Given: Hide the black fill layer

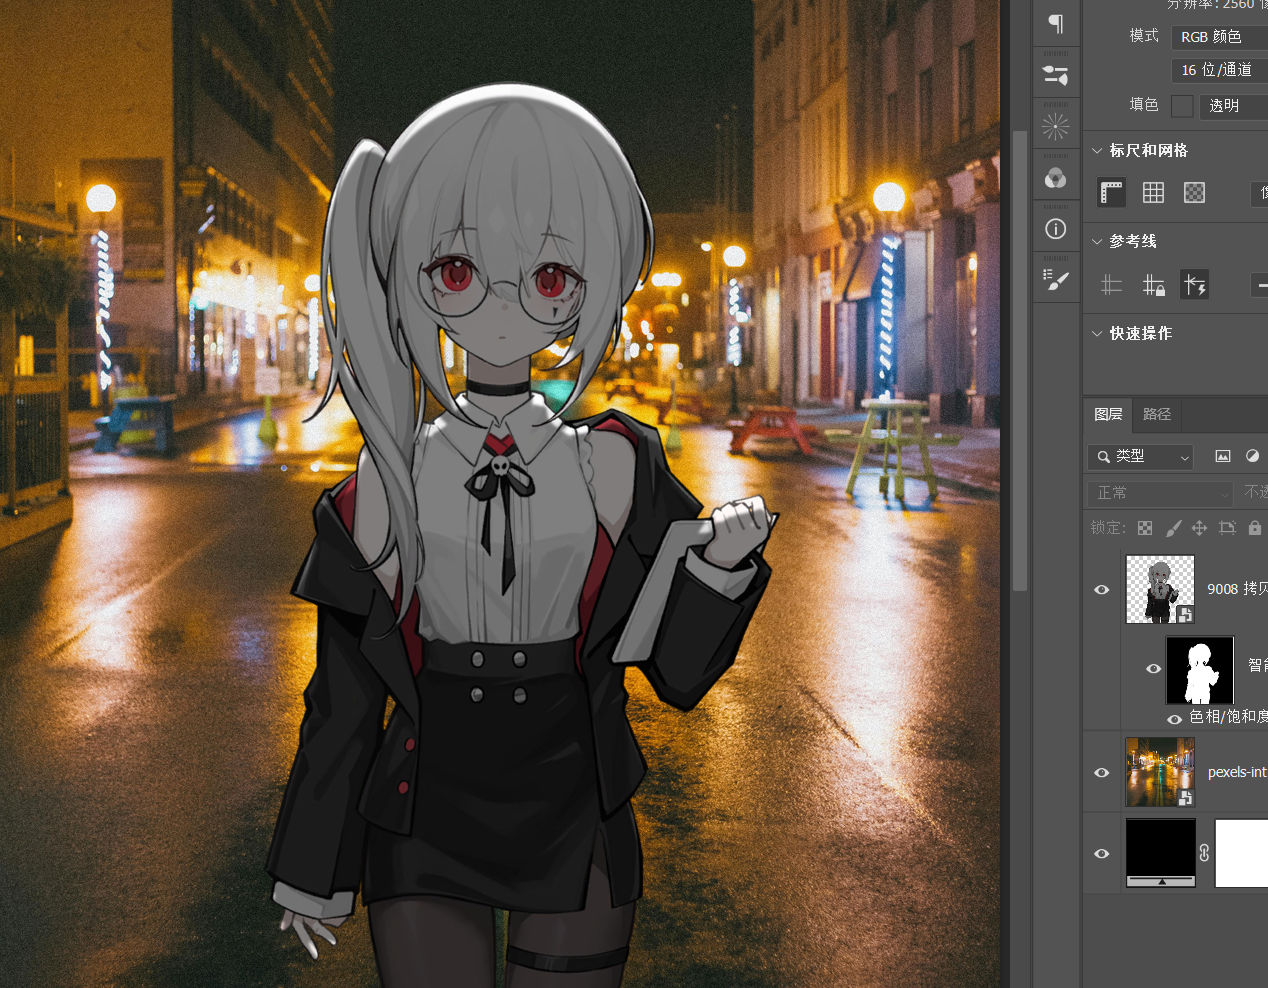Looking at the screenshot, I should tap(1102, 853).
